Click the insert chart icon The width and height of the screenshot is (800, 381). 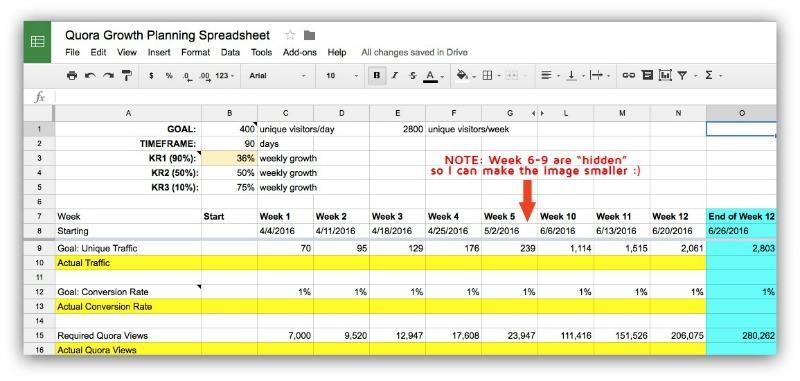pos(665,75)
